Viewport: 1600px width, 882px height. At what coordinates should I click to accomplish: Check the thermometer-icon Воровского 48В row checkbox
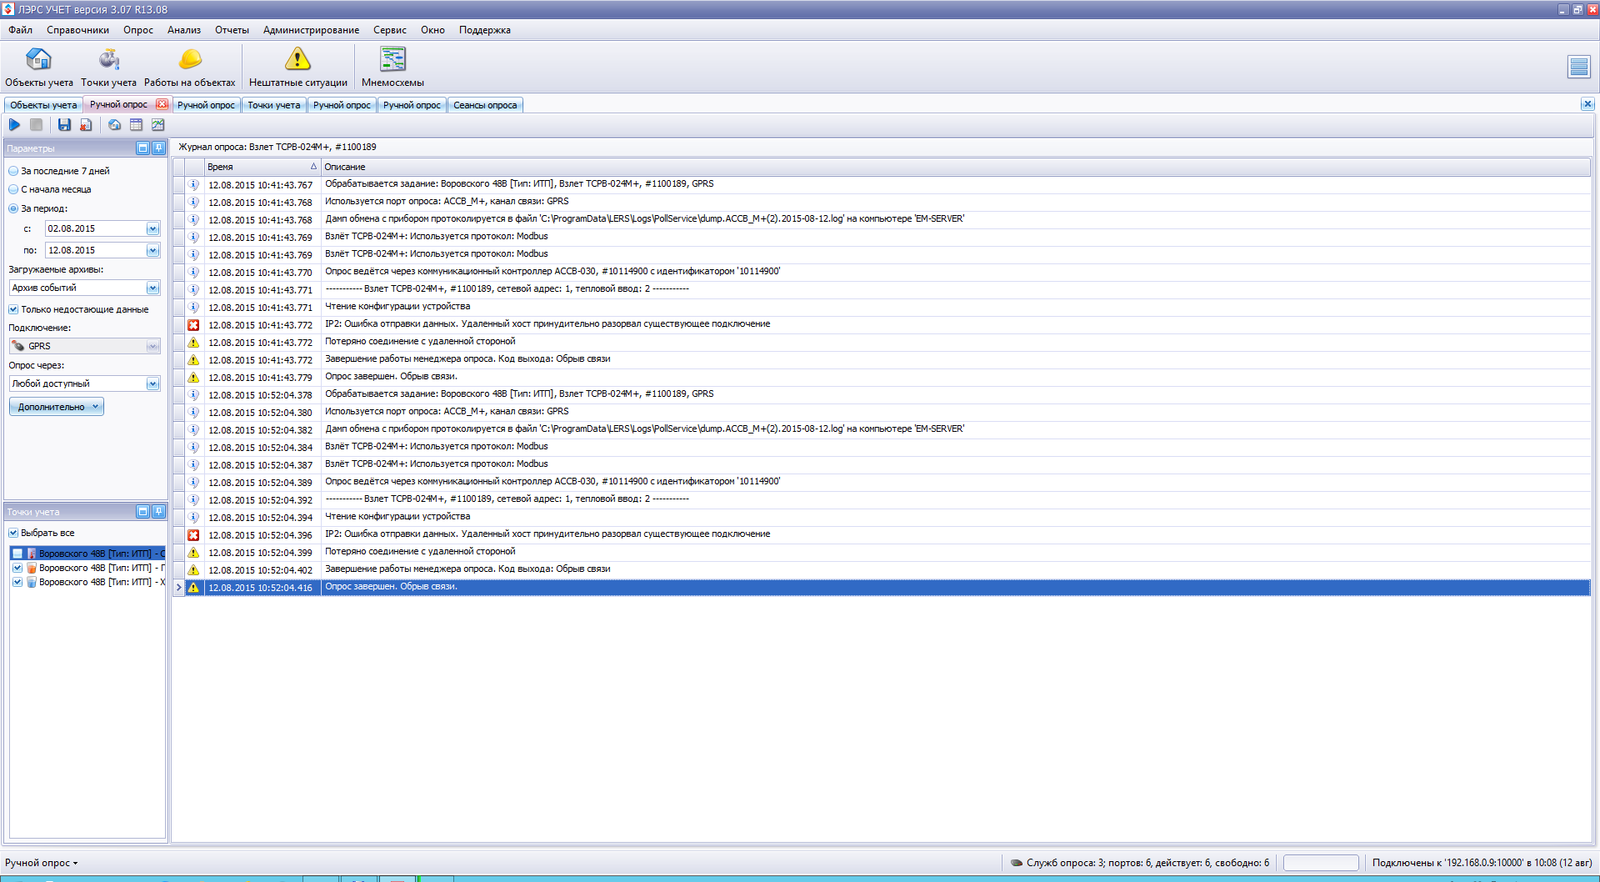point(17,553)
